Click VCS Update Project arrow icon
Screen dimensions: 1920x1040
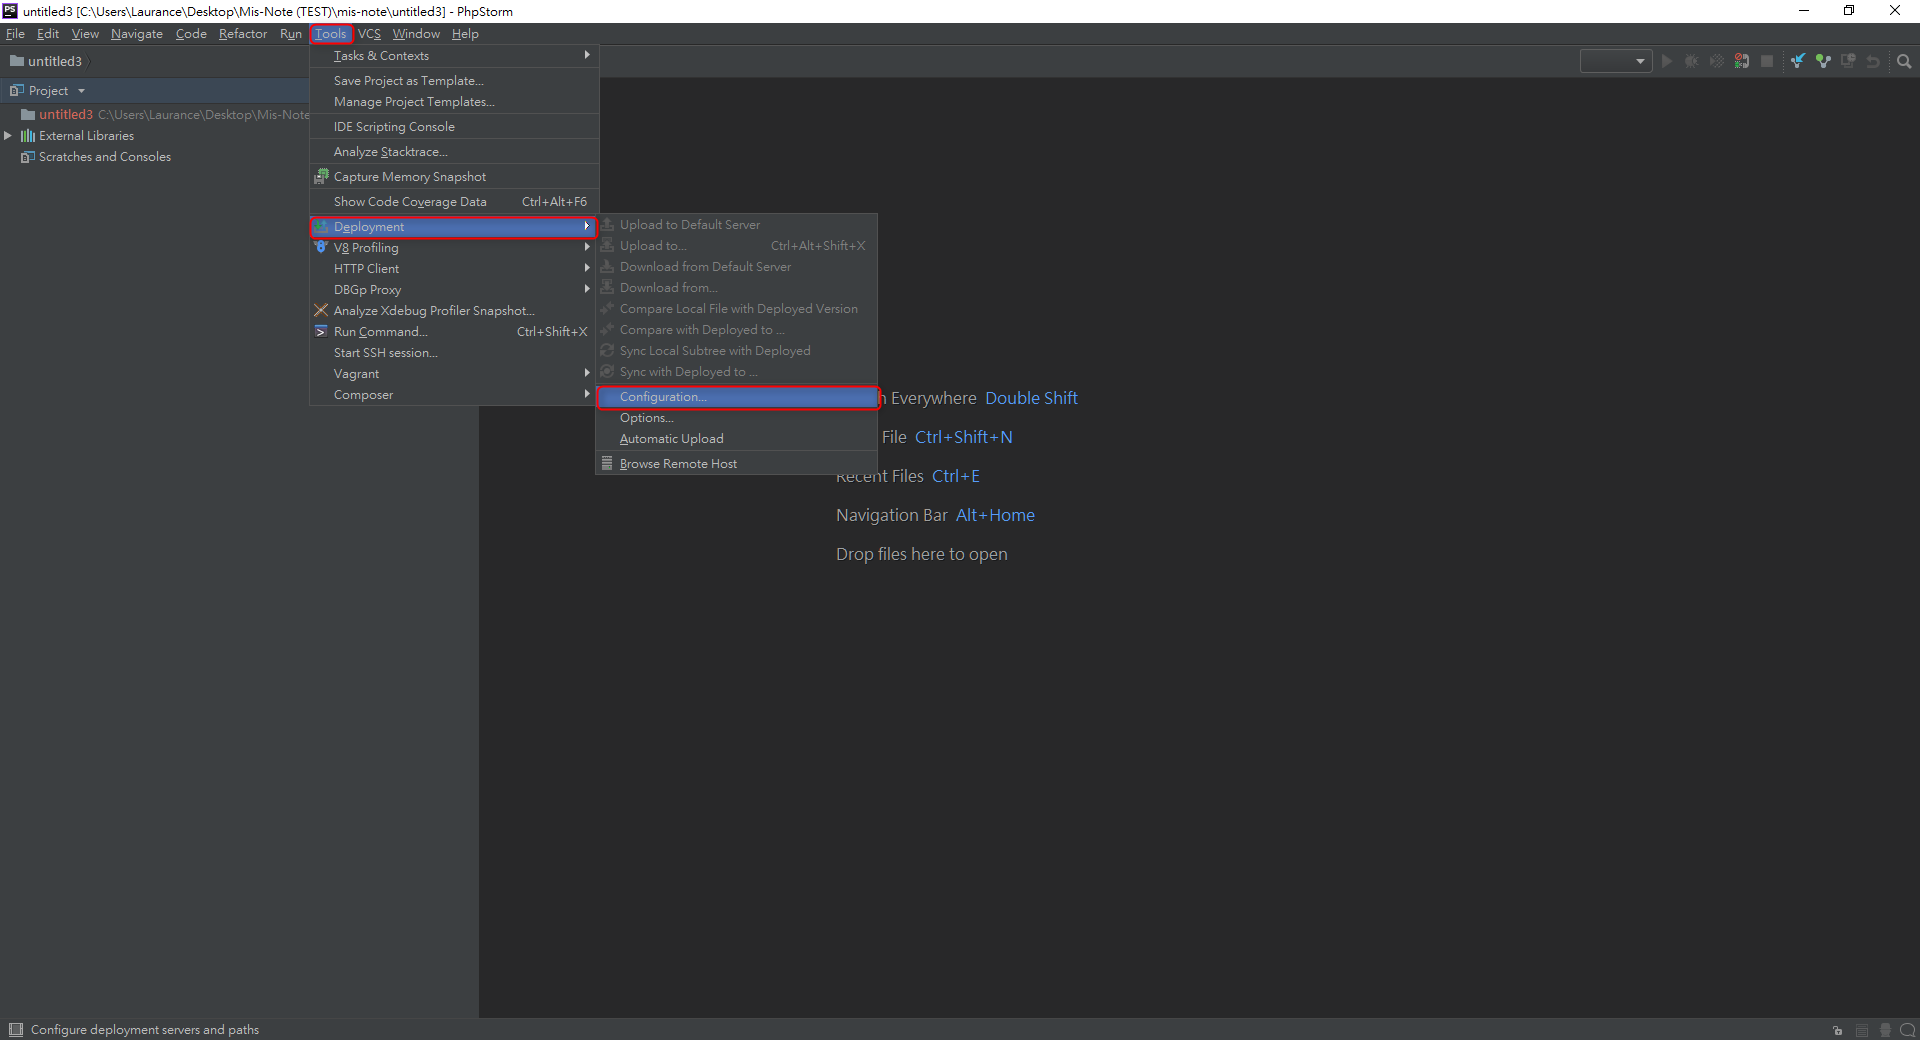1798,61
